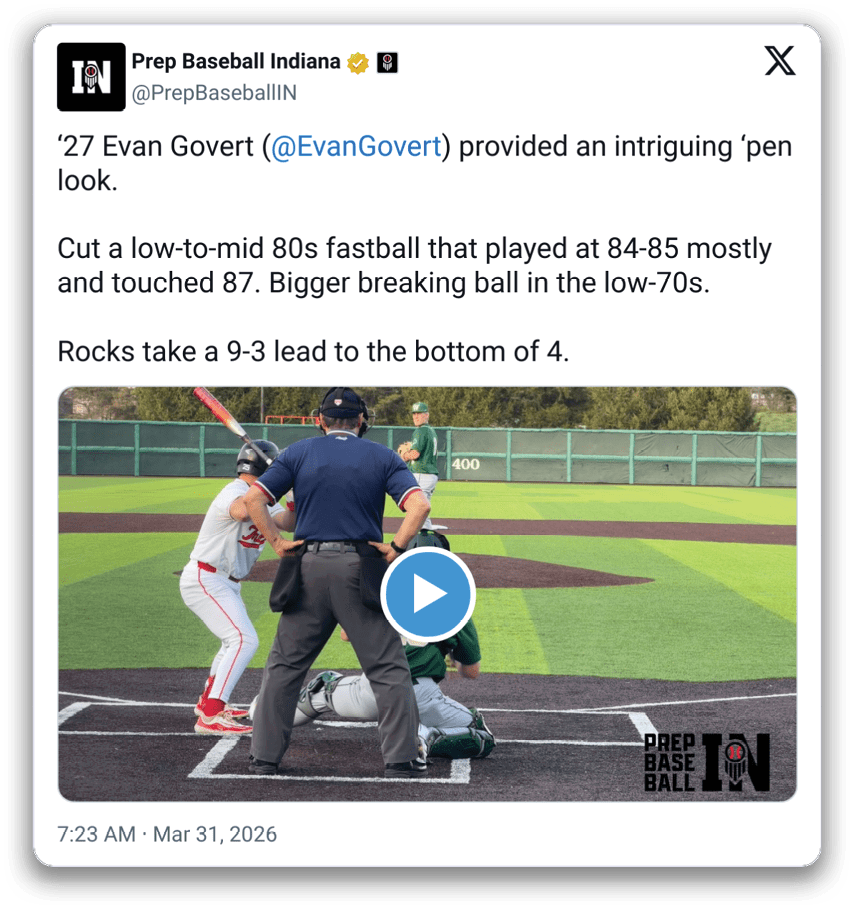The width and height of the screenshot is (854, 909).
Task: Click the tweet text about fastball velocity
Action: (x=414, y=266)
